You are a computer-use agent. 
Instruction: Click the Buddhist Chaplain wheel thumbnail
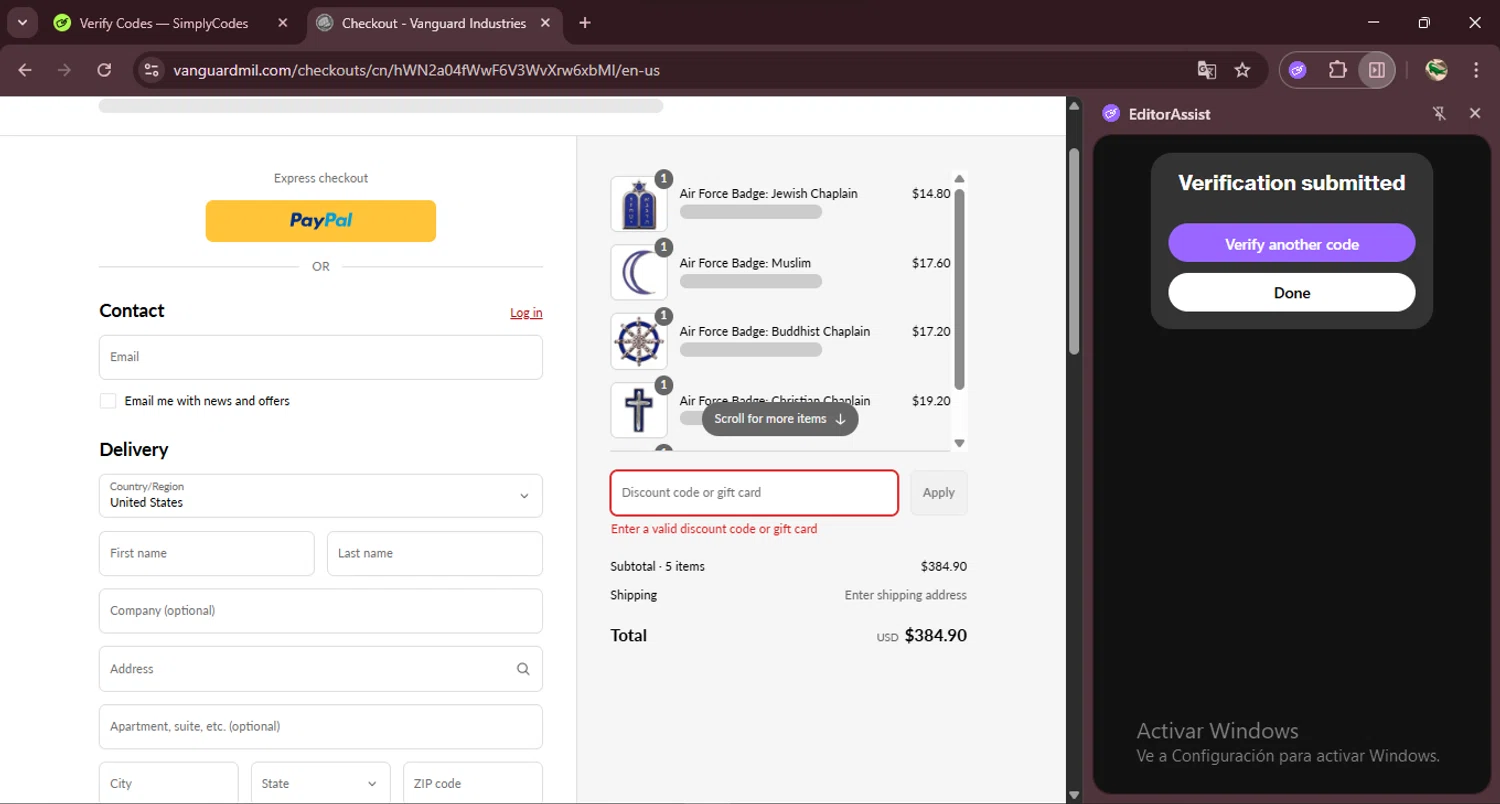click(x=639, y=342)
